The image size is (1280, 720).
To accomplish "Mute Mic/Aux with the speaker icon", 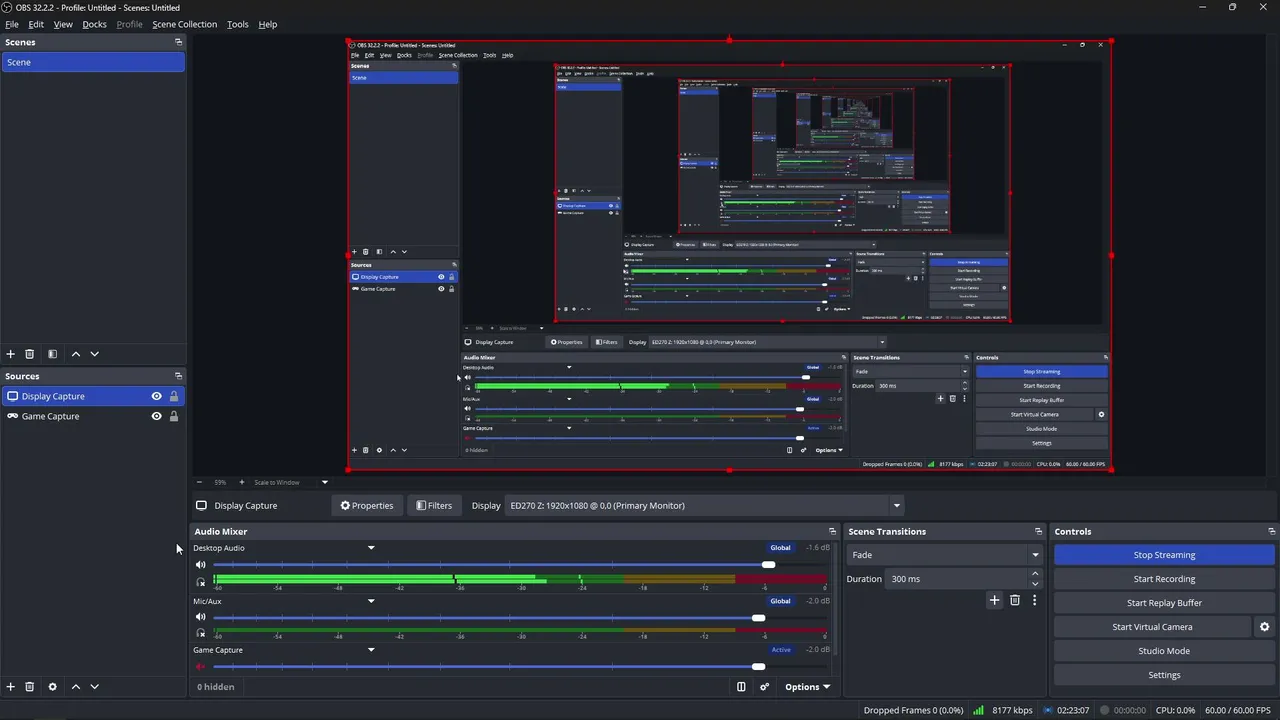I will (x=200, y=617).
